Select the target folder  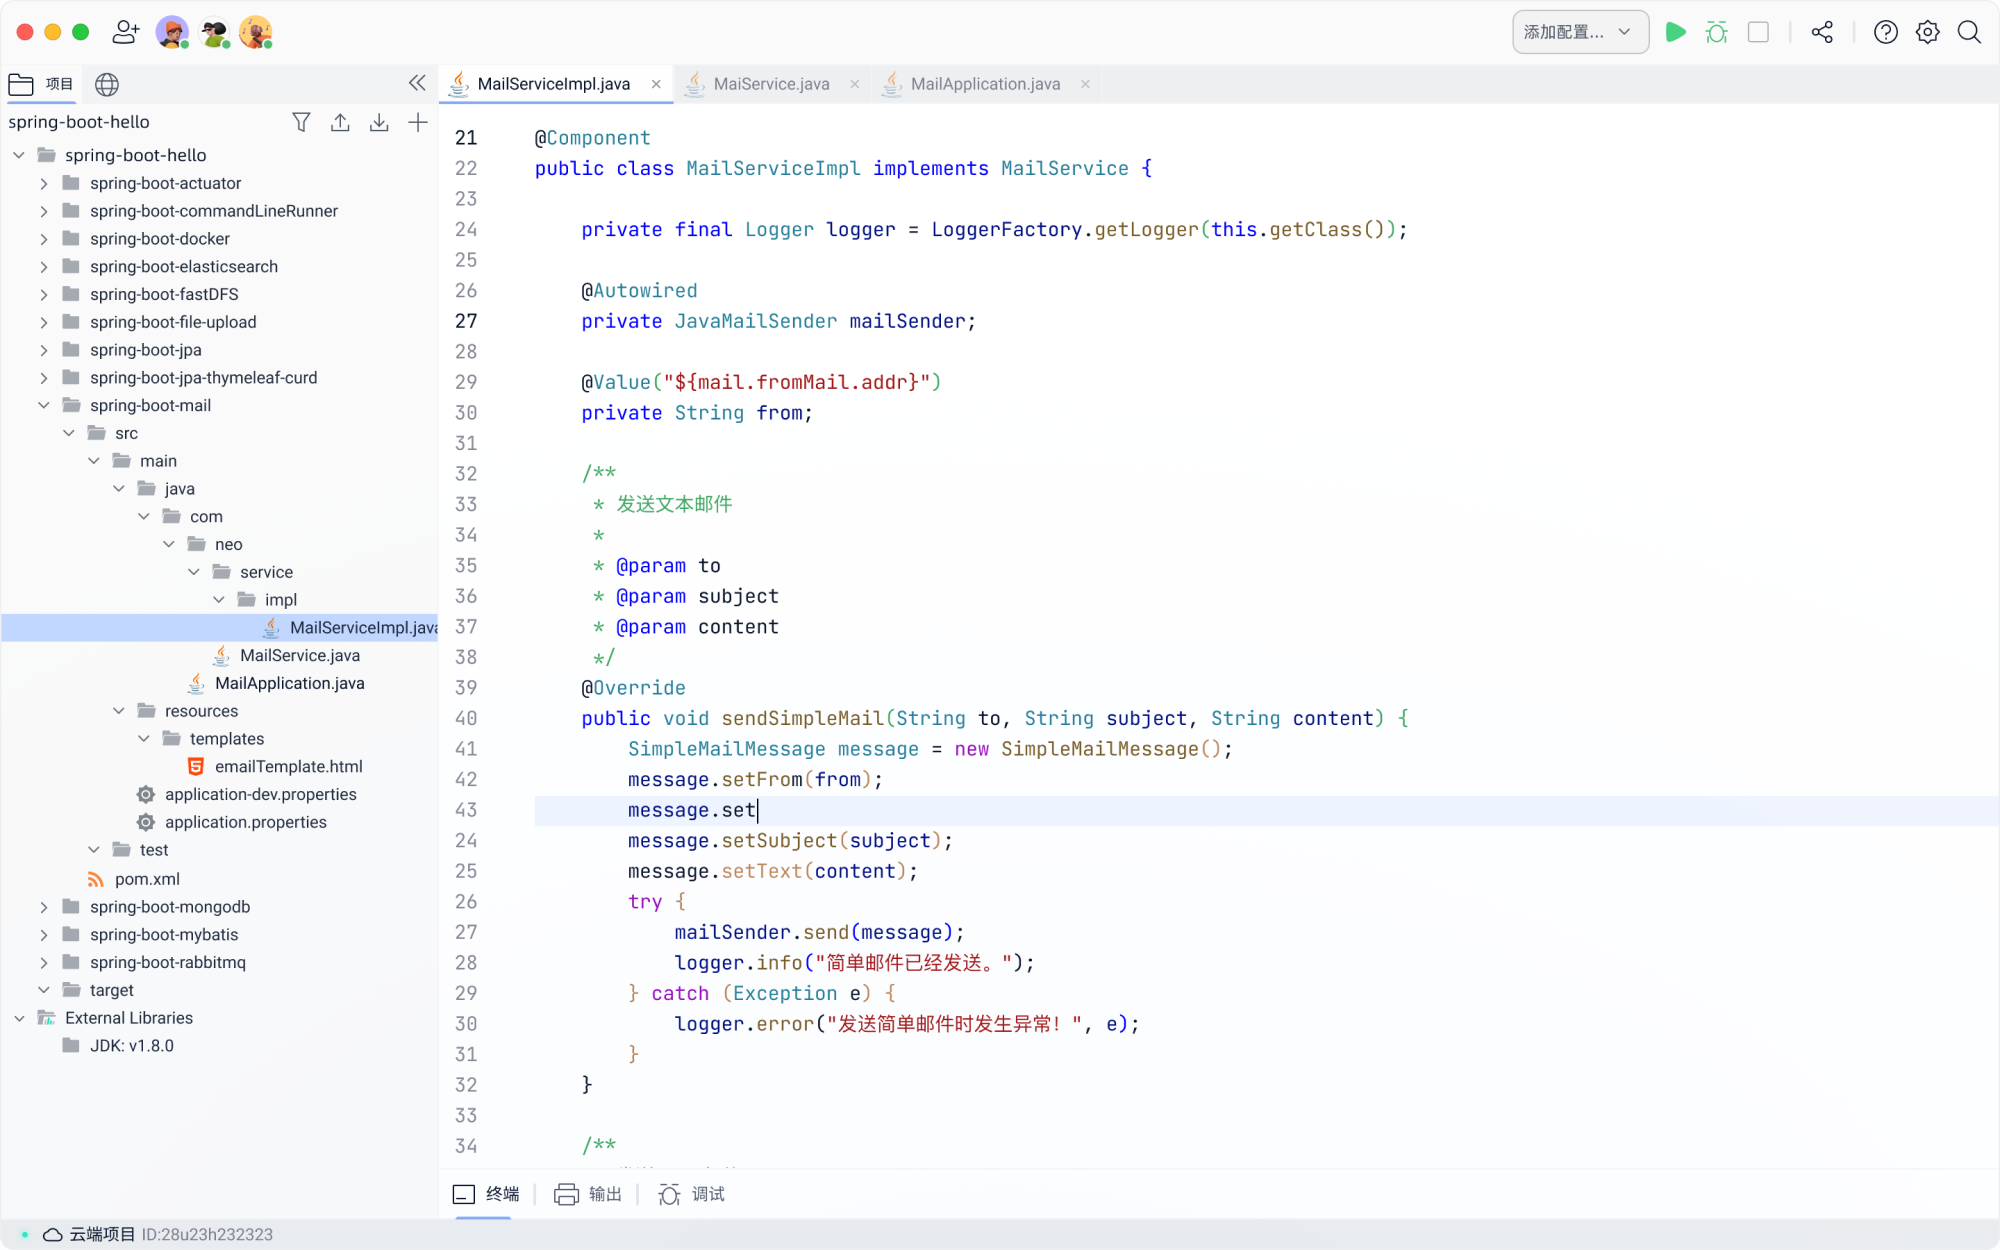111,990
